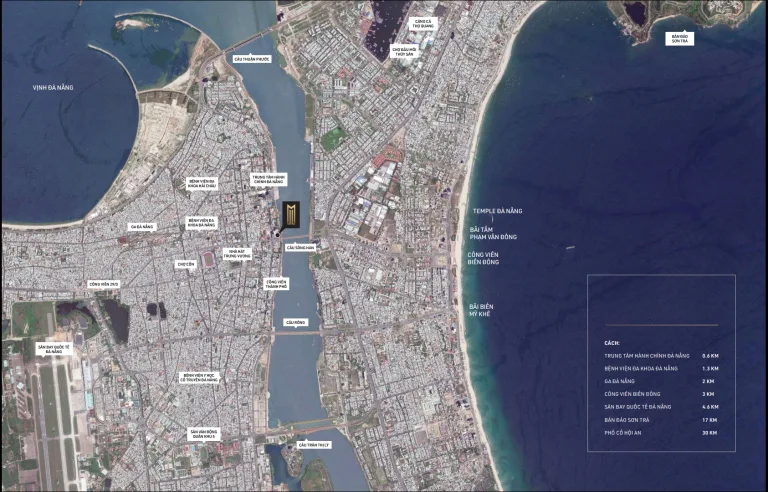Select the Cảng Cá Thọ Quang label
The height and width of the screenshot is (492, 768).
pyautogui.click(x=423, y=22)
